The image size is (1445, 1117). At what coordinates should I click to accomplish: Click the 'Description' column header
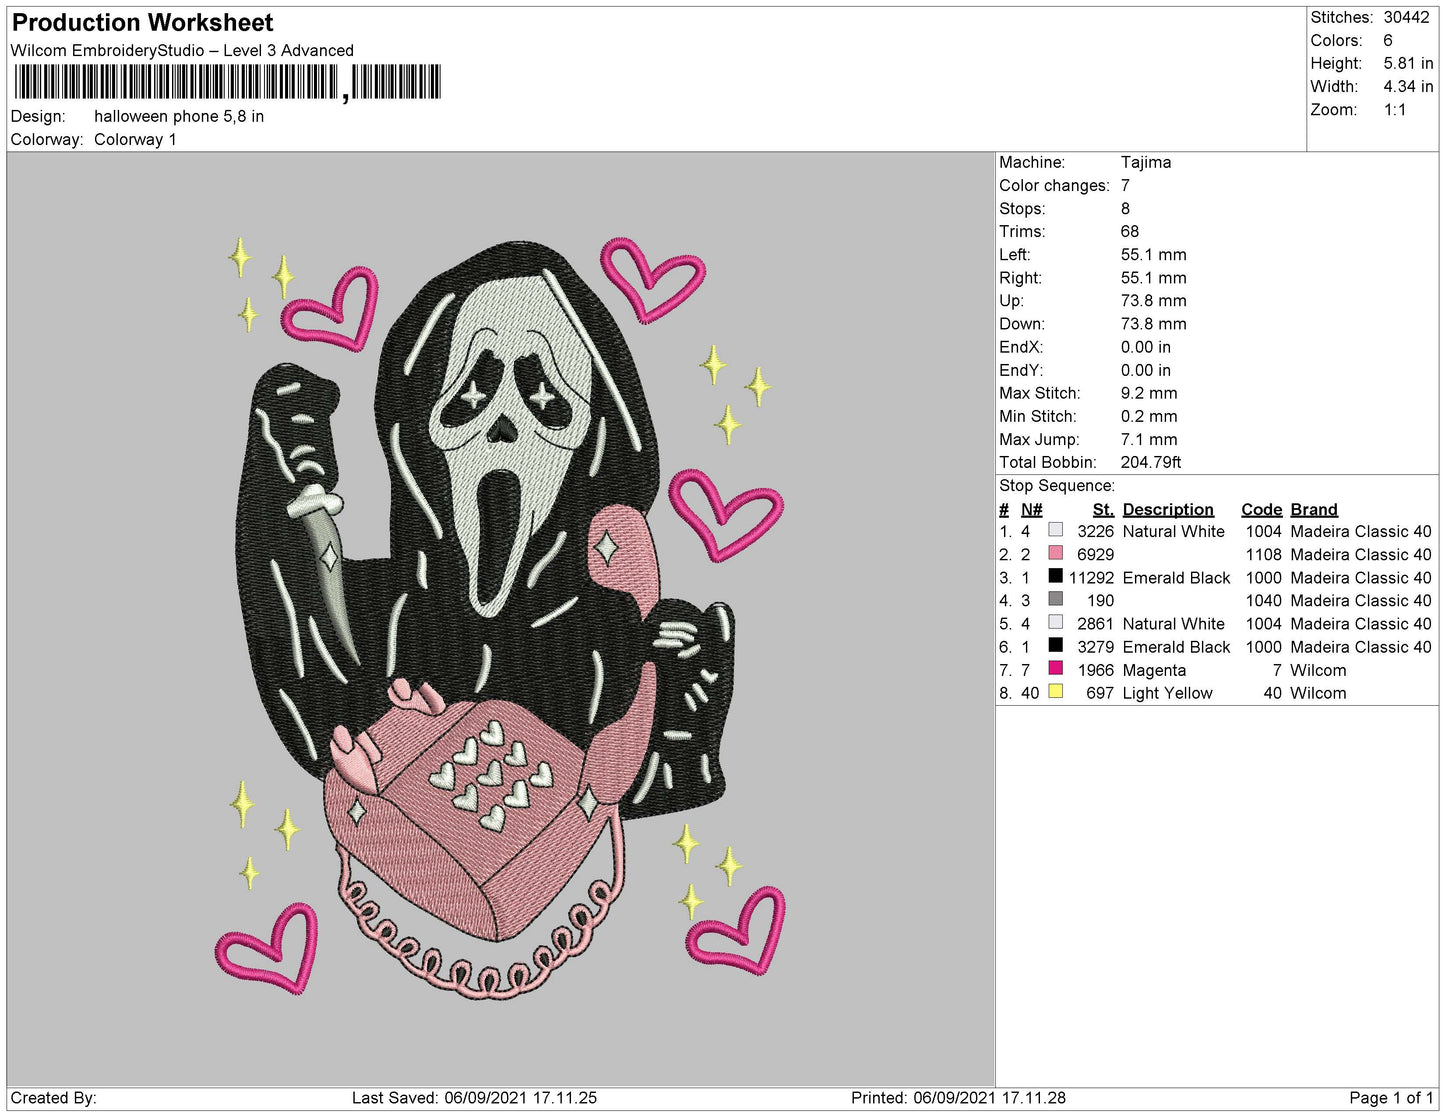coord(1168,509)
